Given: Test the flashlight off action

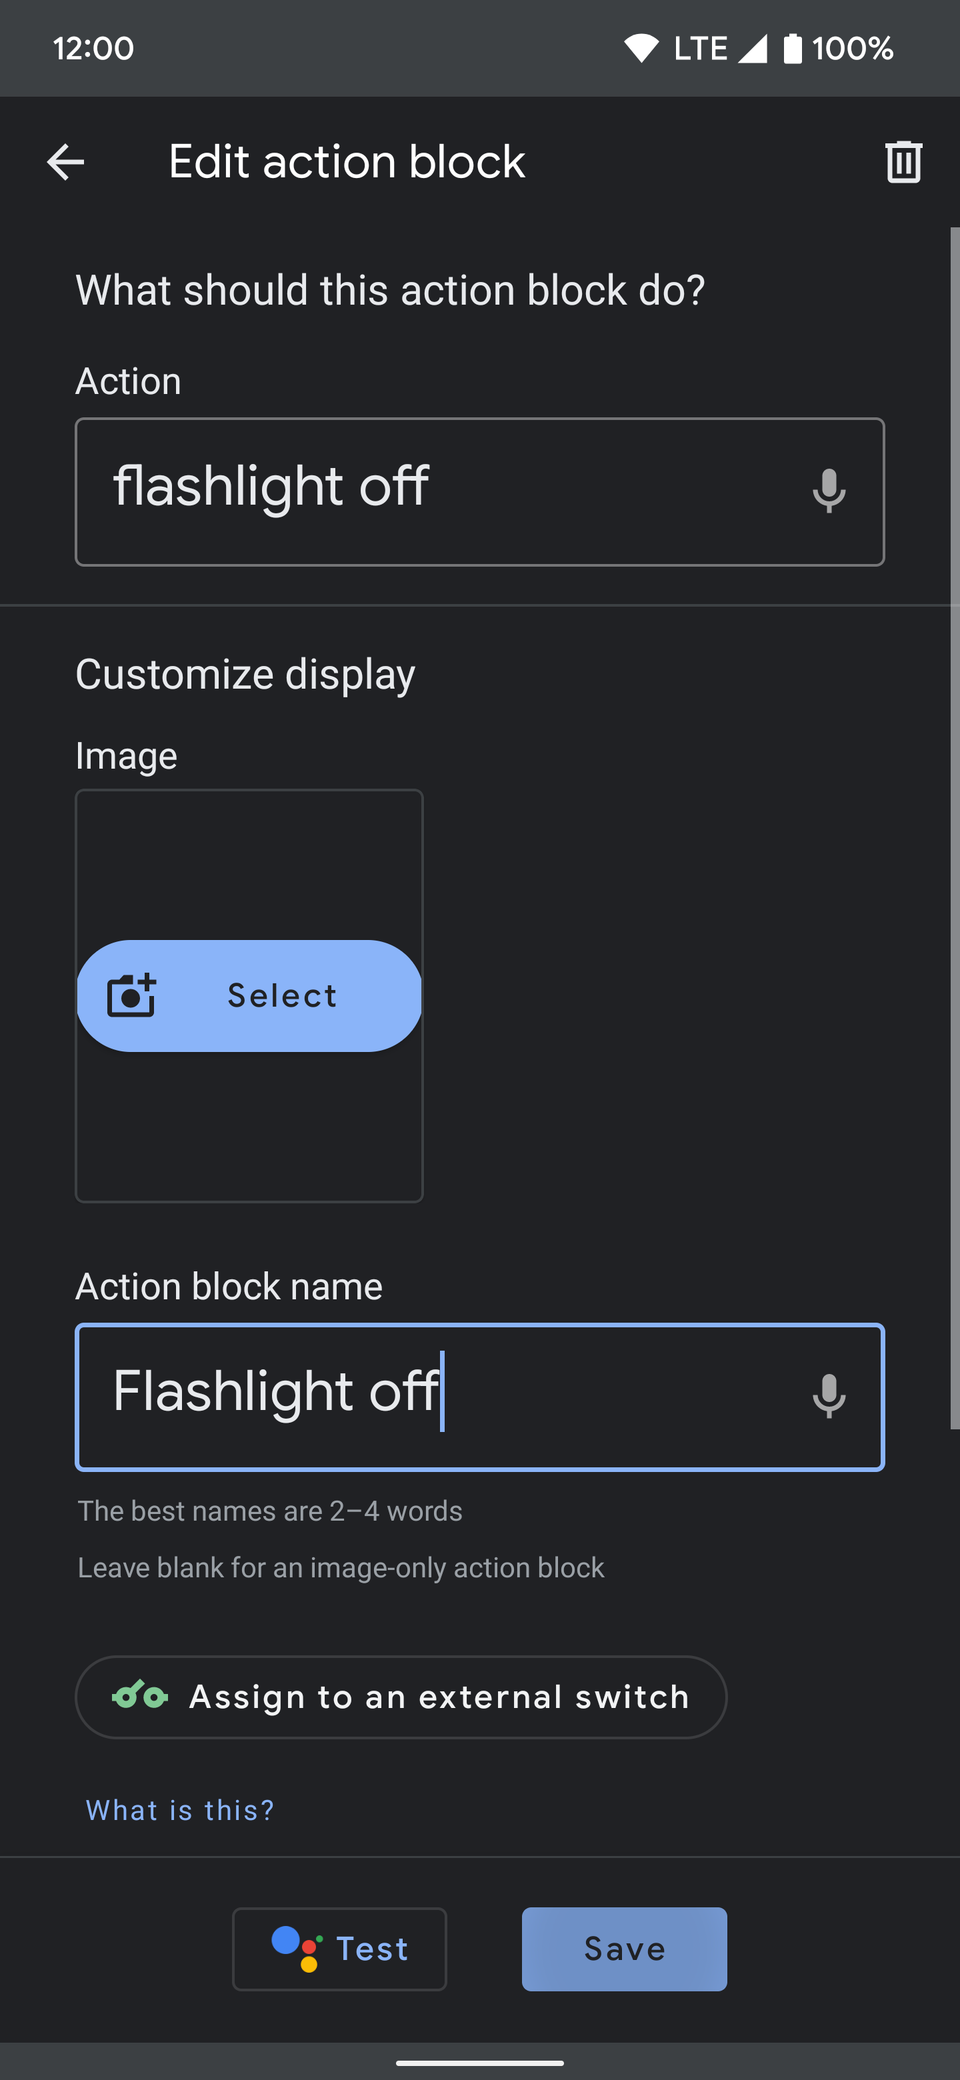Looking at the screenshot, I should (339, 1948).
